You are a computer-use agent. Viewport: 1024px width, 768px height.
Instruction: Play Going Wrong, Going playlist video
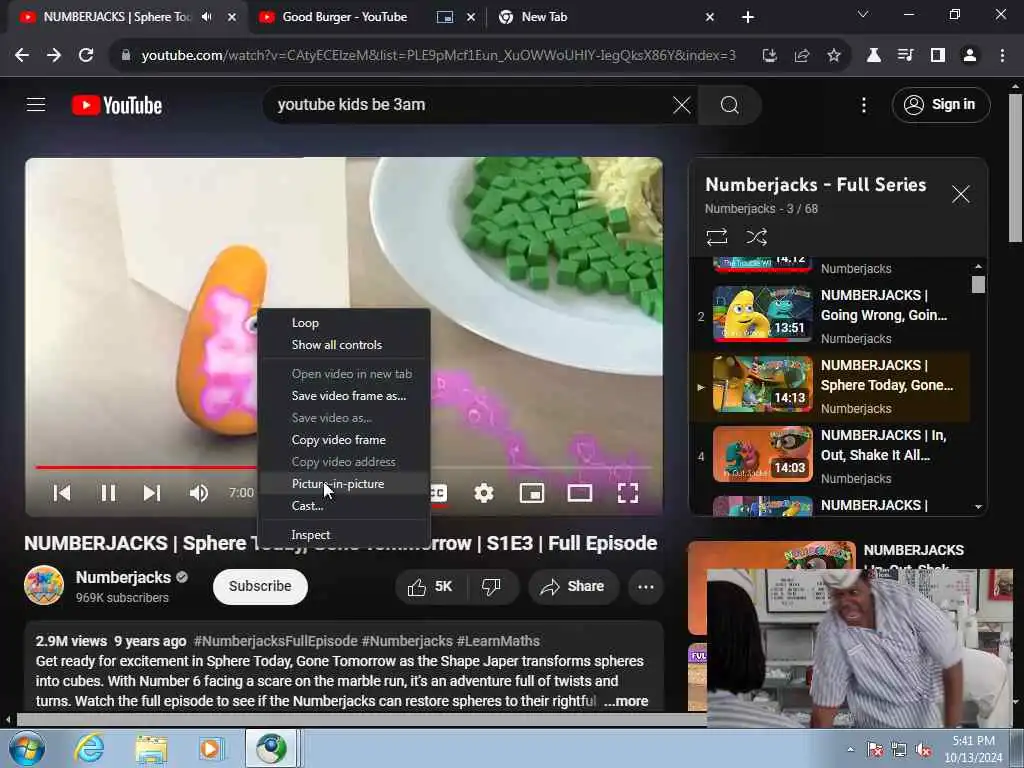[829, 316]
